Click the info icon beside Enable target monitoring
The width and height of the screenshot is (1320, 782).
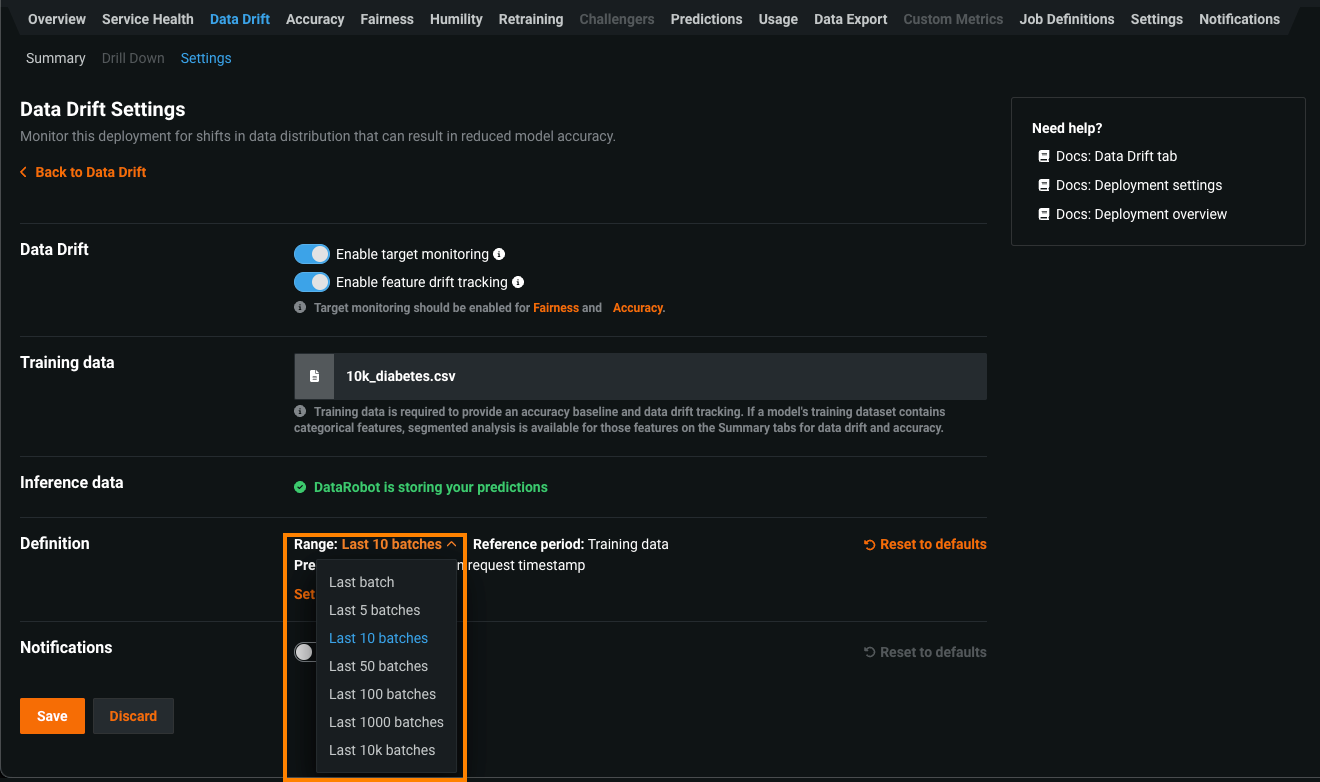(499, 254)
